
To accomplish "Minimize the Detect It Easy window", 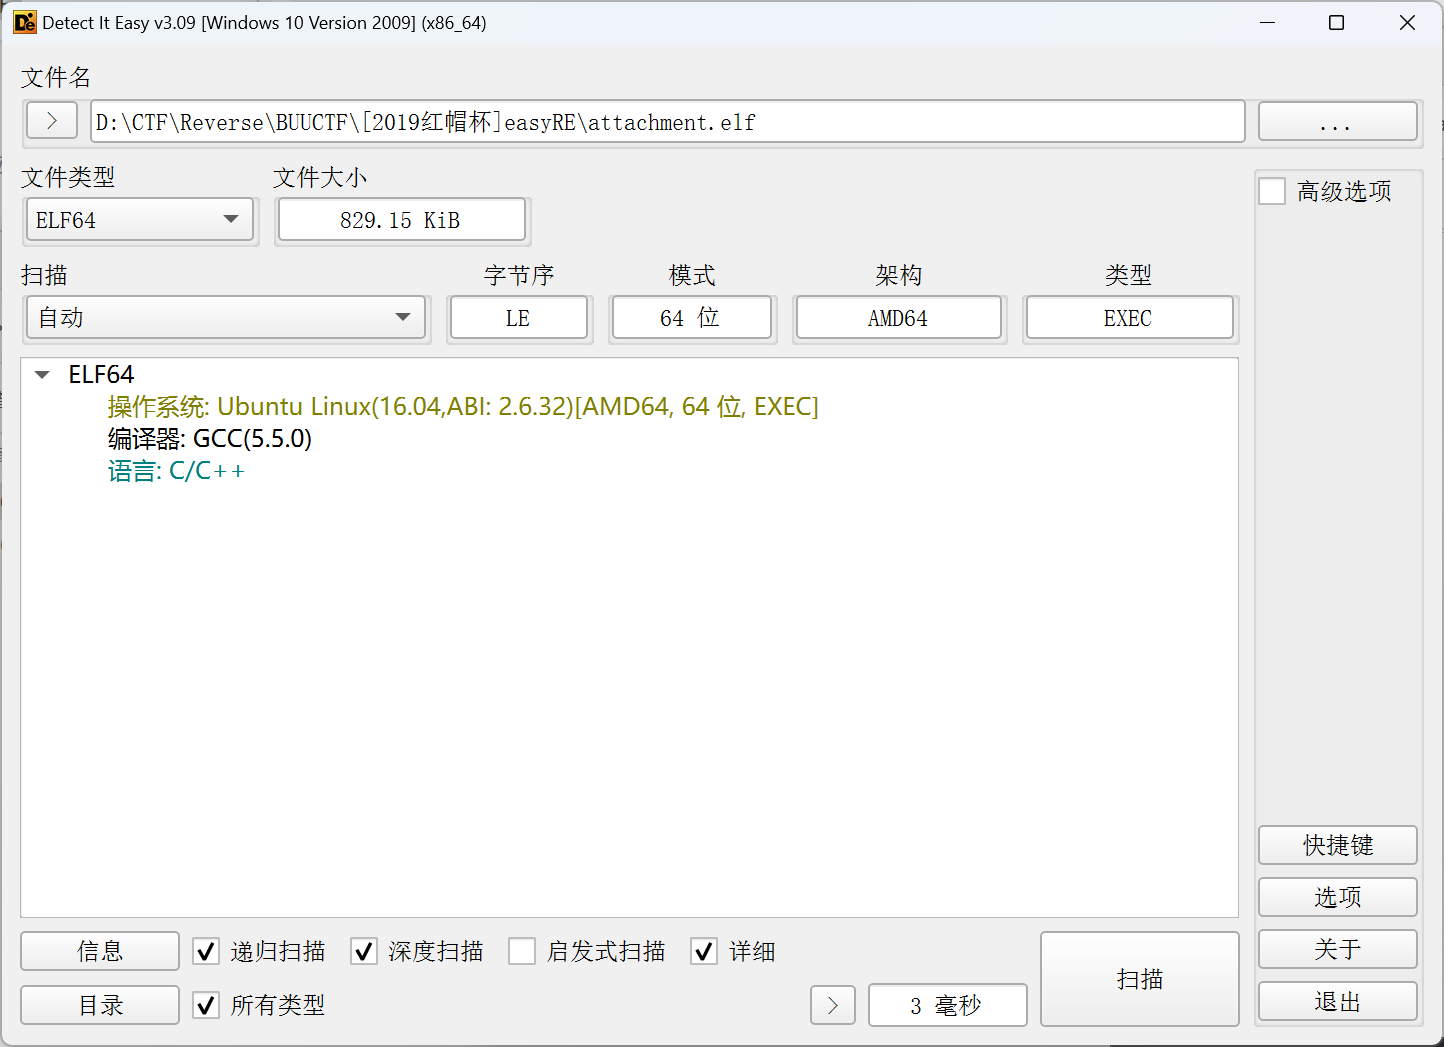I will click(x=1268, y=22).
